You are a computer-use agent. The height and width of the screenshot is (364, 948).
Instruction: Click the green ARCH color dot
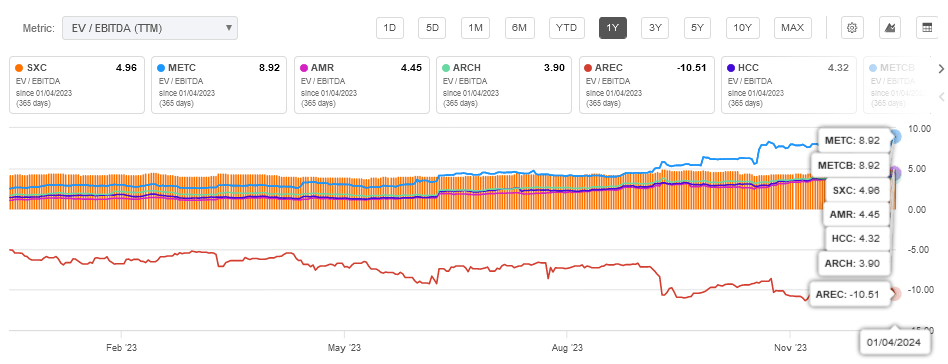click(447, 68)
